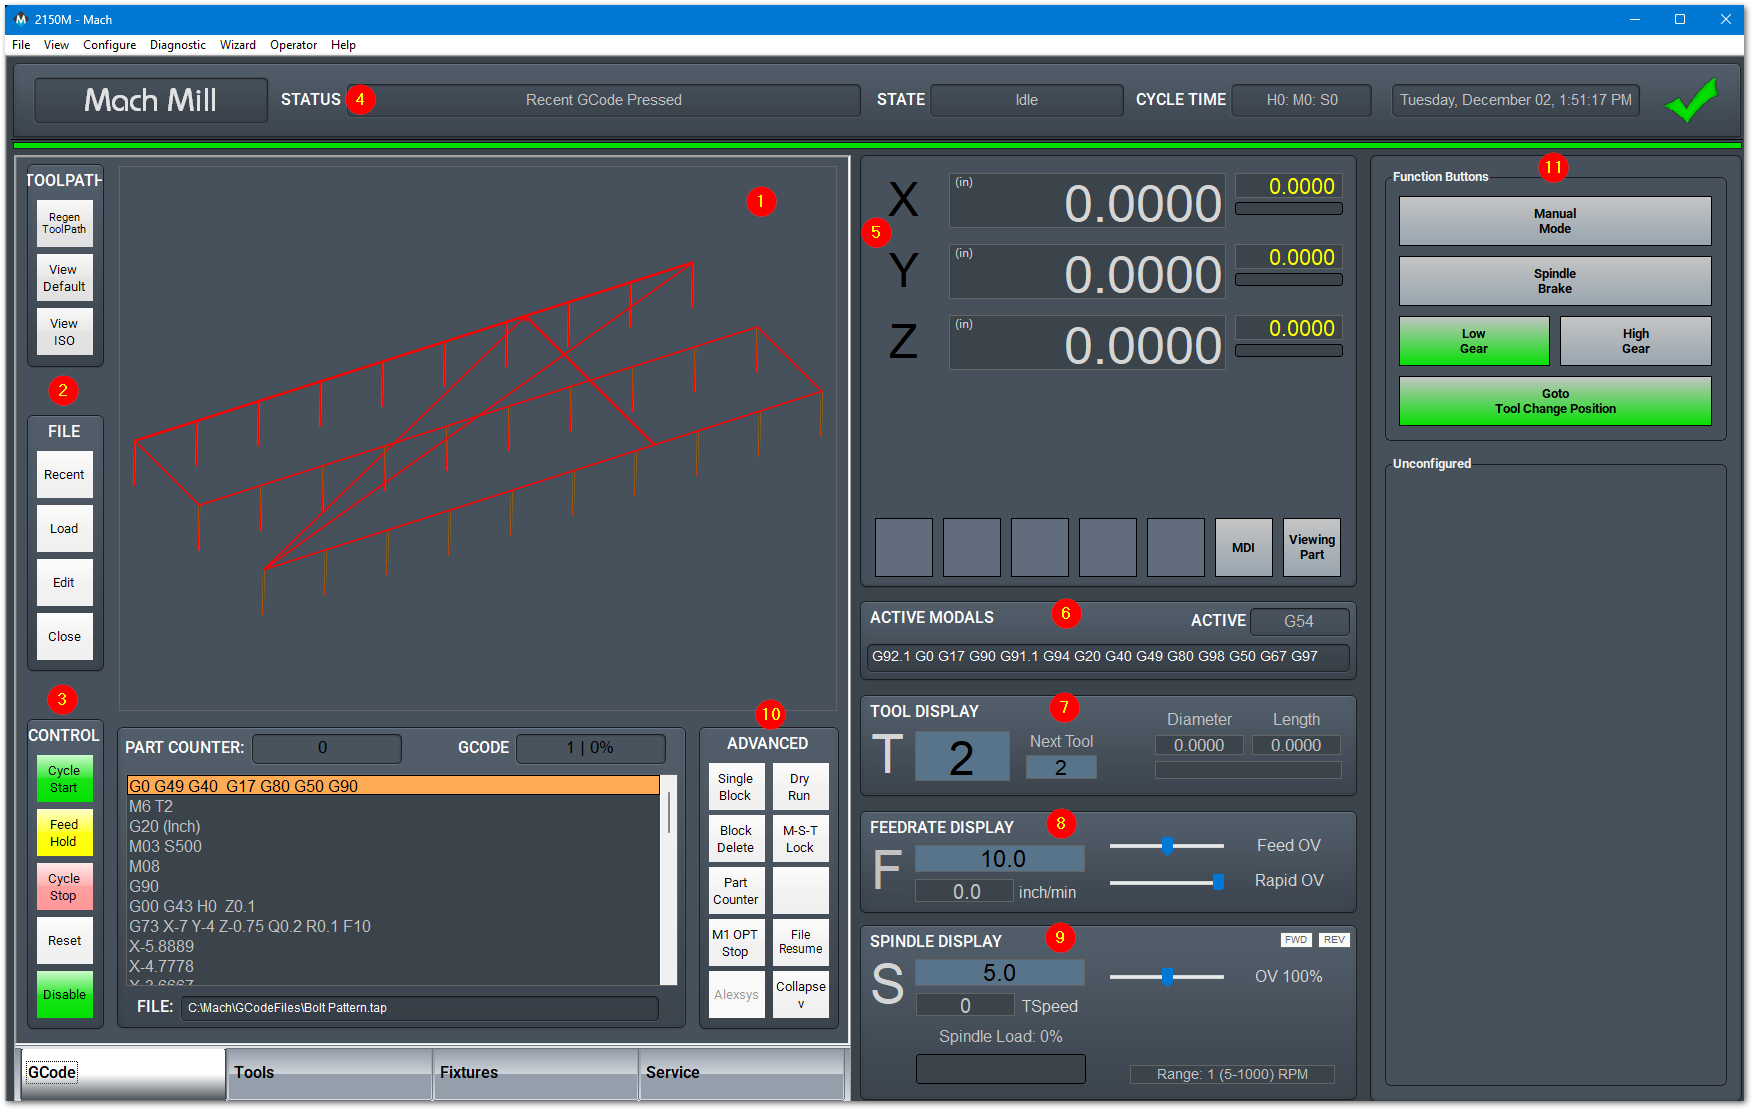Click Goto Tool Change Position
Viewport: 1753px width, 1110px height.
(x=1555, y=401)
